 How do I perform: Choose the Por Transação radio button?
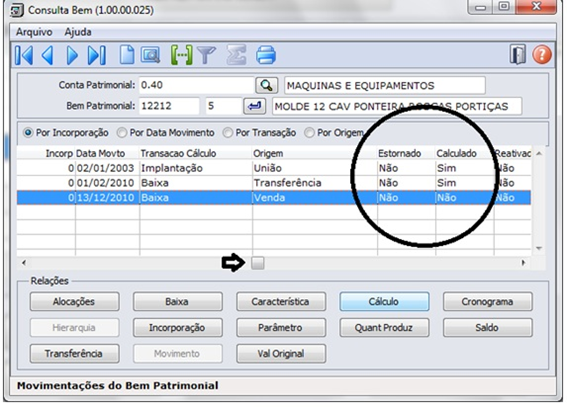[260, 133]
